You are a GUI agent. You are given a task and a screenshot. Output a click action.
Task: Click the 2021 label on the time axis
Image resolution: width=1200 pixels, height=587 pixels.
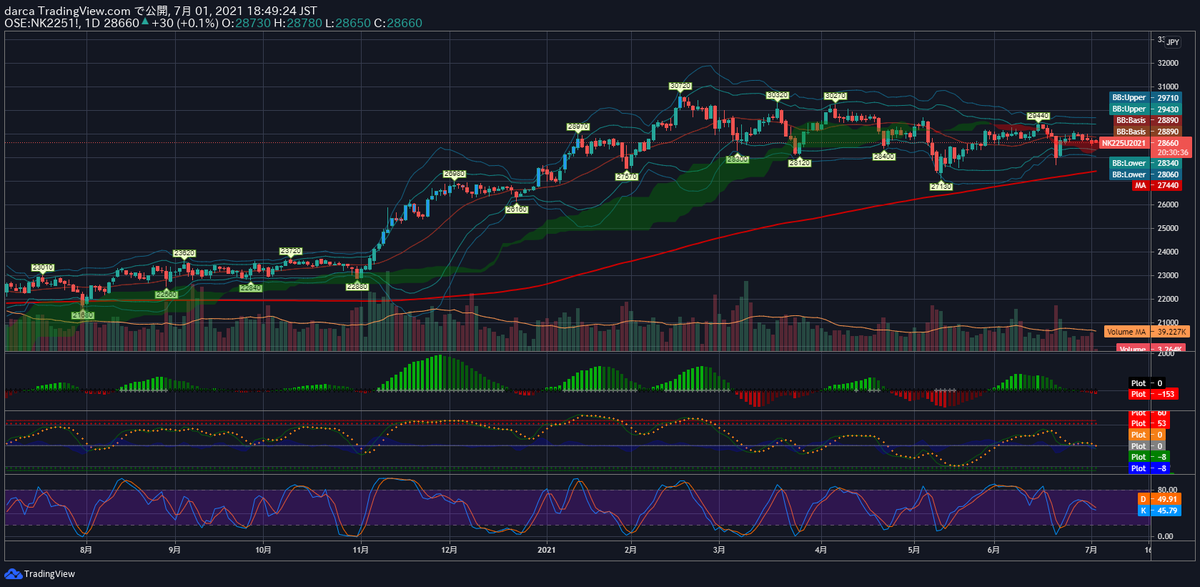tap(546, 549)
